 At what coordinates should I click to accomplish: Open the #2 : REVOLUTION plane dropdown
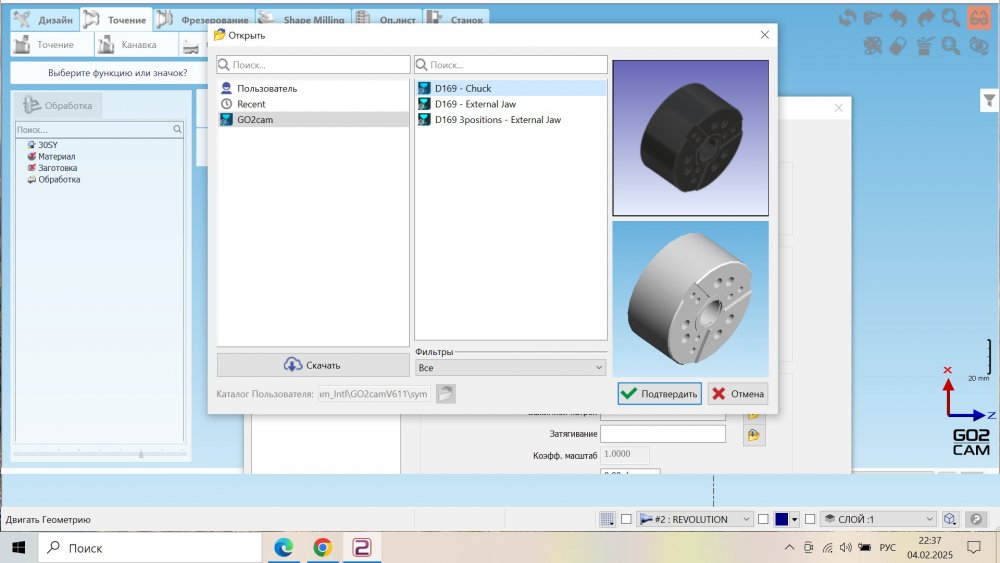(x=695, y=519)
